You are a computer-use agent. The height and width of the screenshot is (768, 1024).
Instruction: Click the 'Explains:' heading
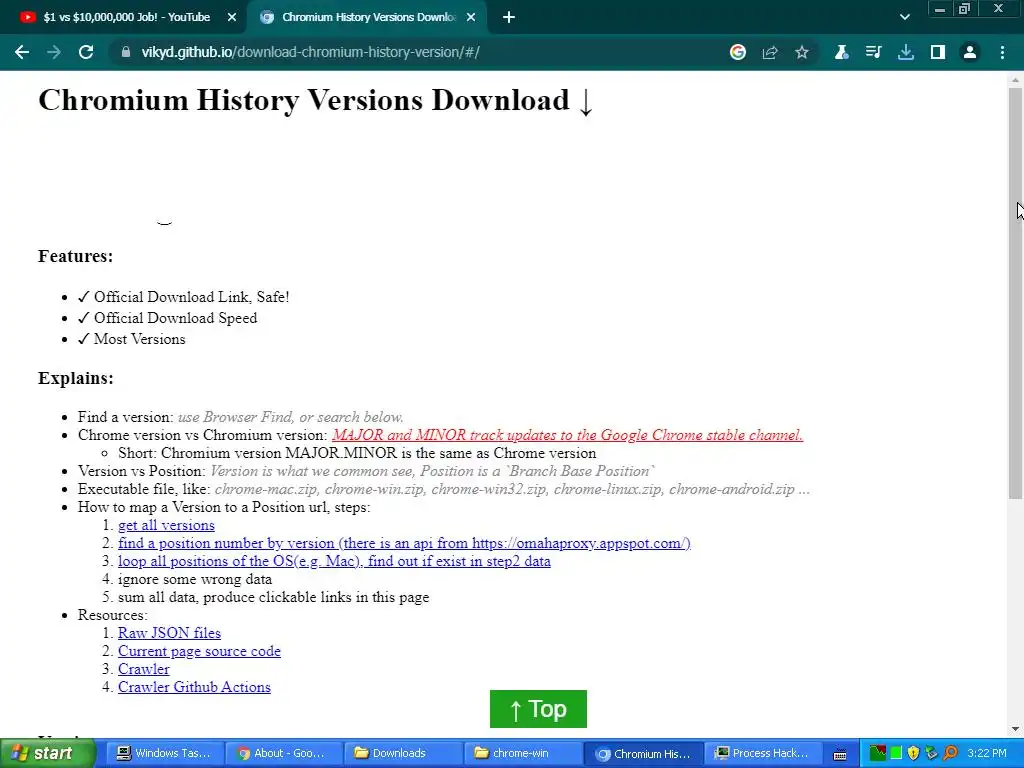[76, 378]
